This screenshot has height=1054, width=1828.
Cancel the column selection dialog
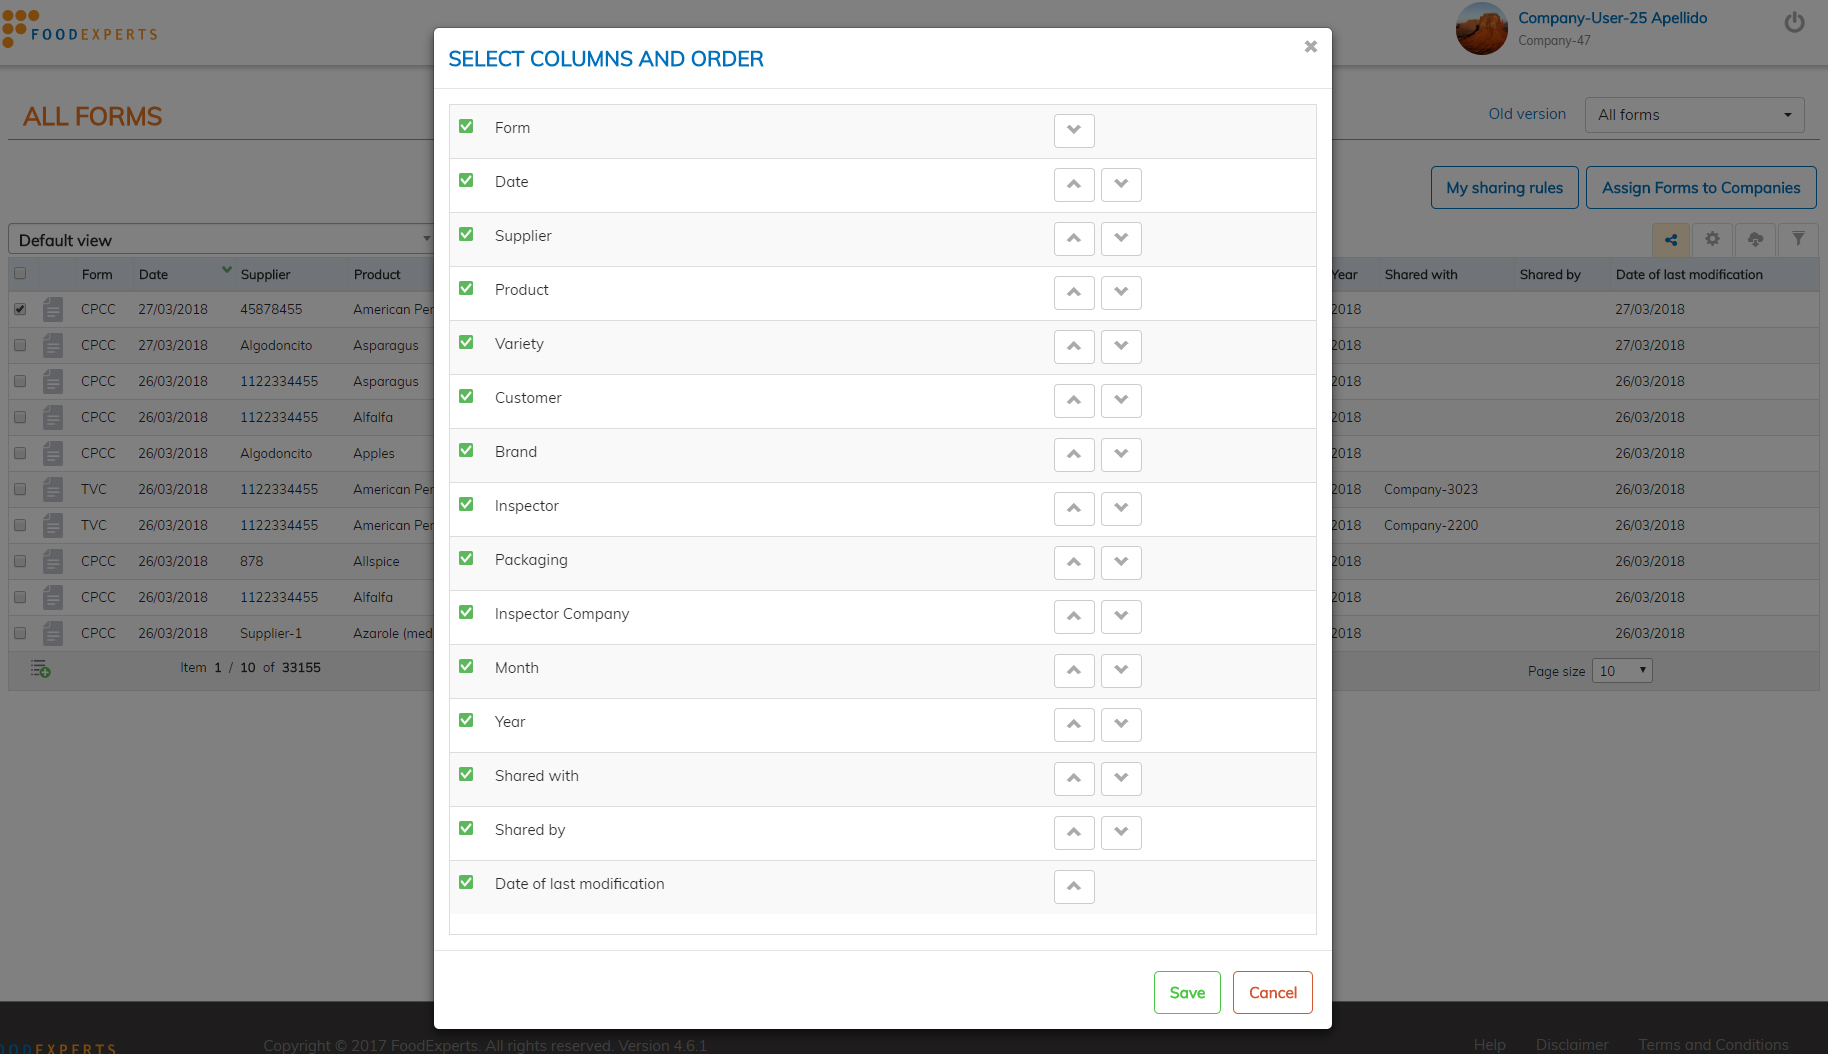click(x=1272, y=992)
